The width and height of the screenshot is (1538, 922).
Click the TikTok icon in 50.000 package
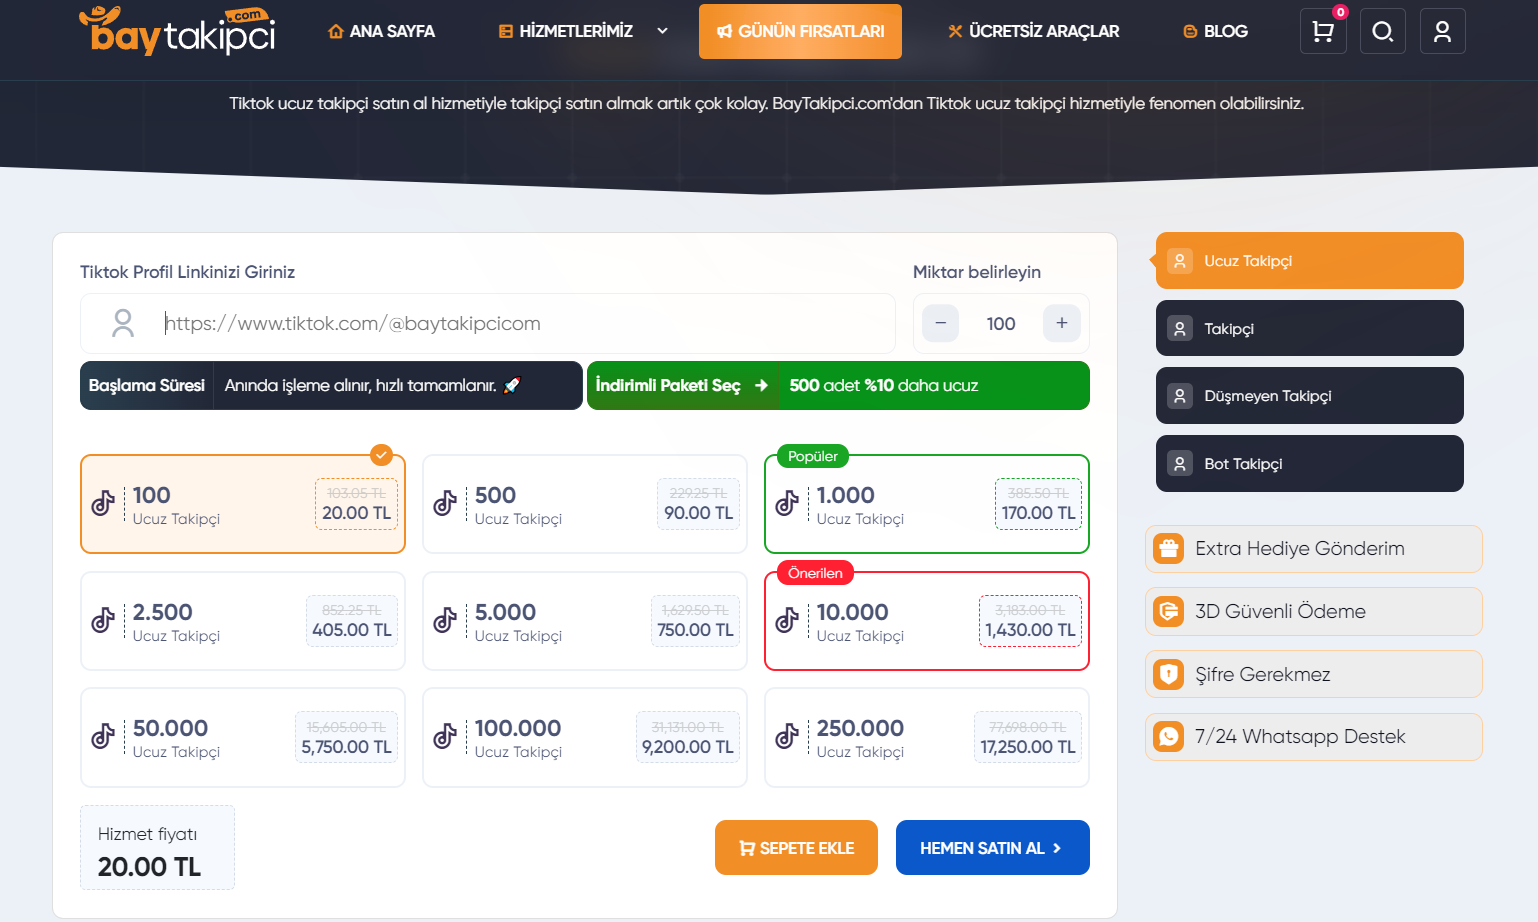[x=103, y=737]
